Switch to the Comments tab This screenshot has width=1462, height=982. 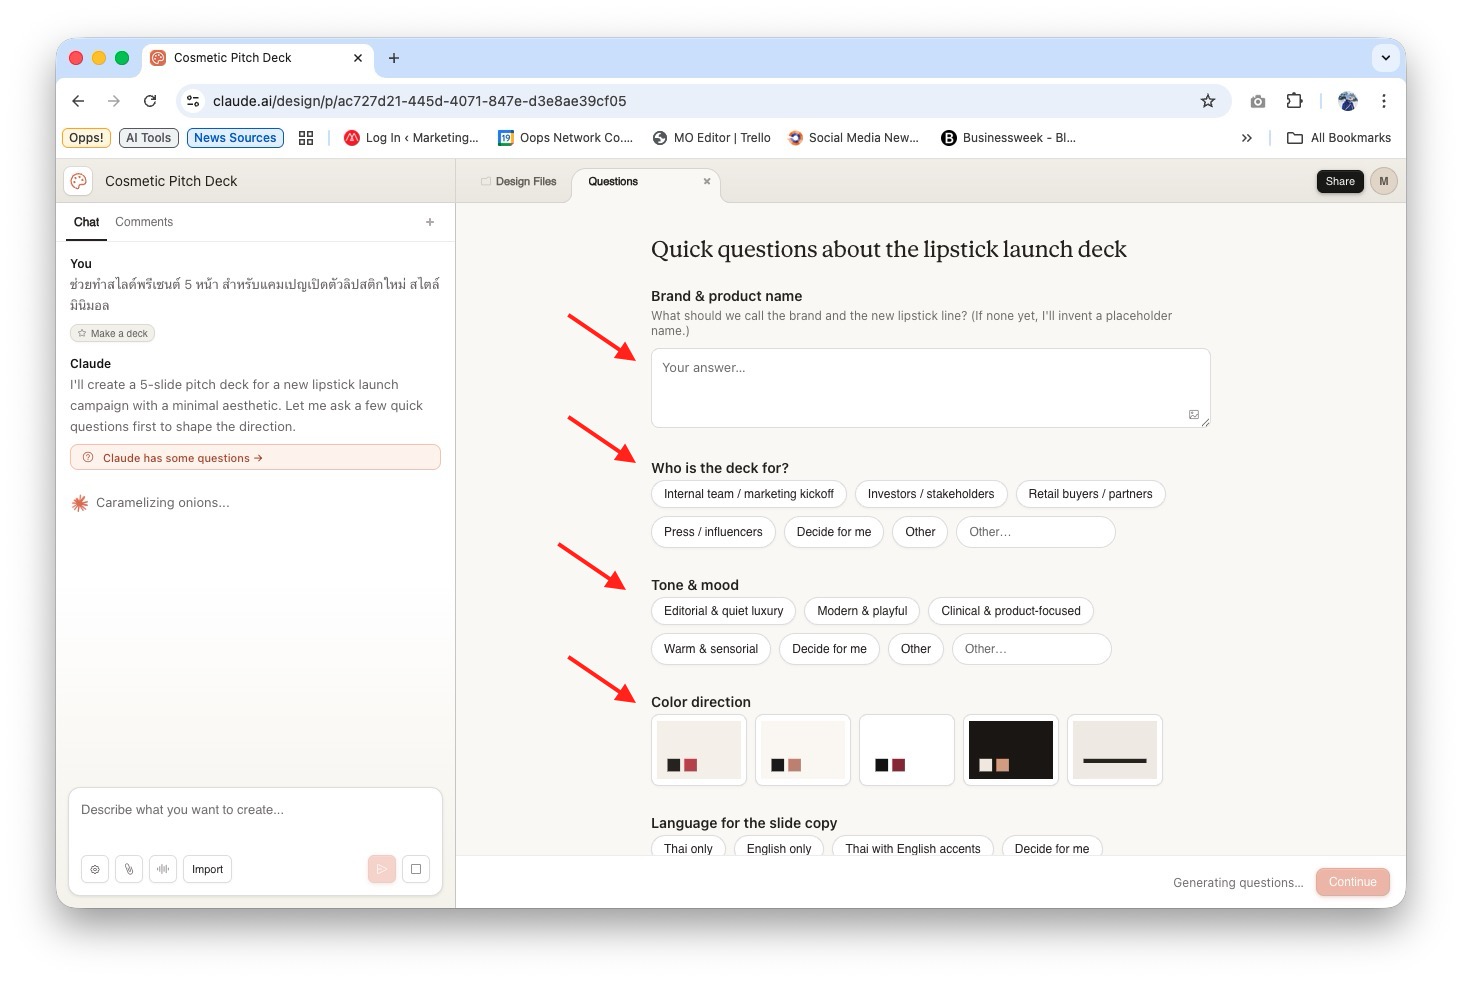point(144,222)
